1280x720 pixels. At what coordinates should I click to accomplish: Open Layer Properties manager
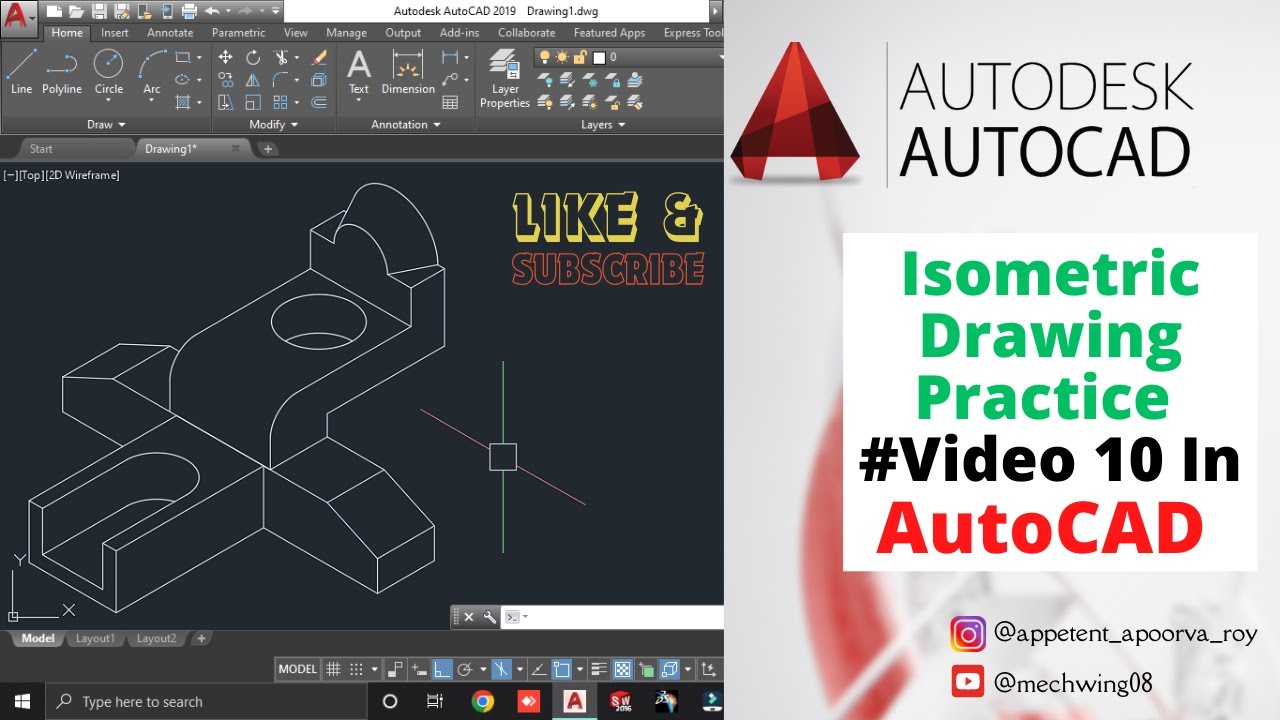[x=505, y=80]
